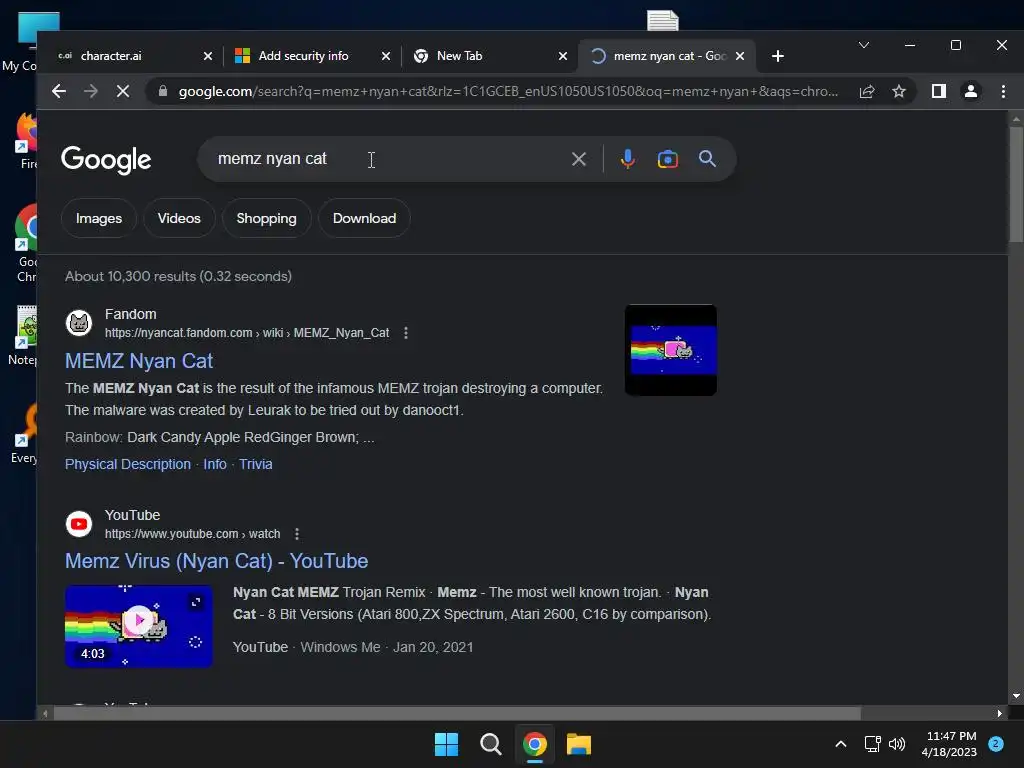Jump to Physical Description section
Image resolution: width=1024 pixels, height=768 pixels.
pos(128,464)
